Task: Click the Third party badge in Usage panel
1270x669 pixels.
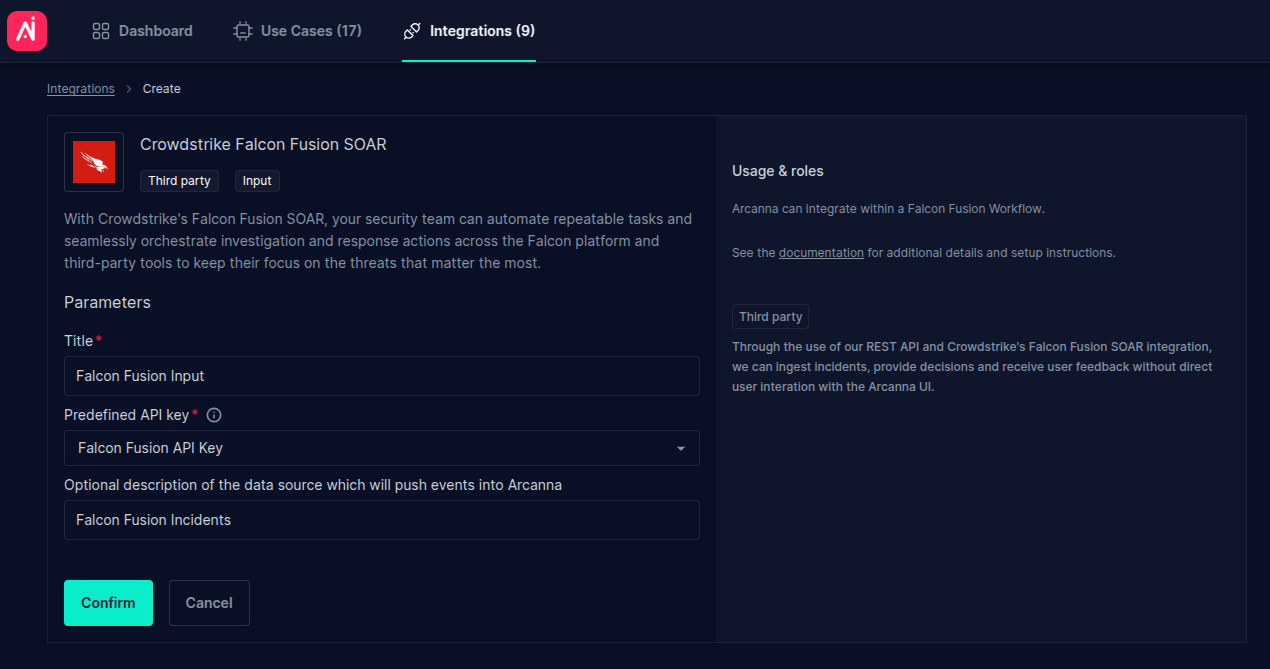Action: [x=770, y=317]
